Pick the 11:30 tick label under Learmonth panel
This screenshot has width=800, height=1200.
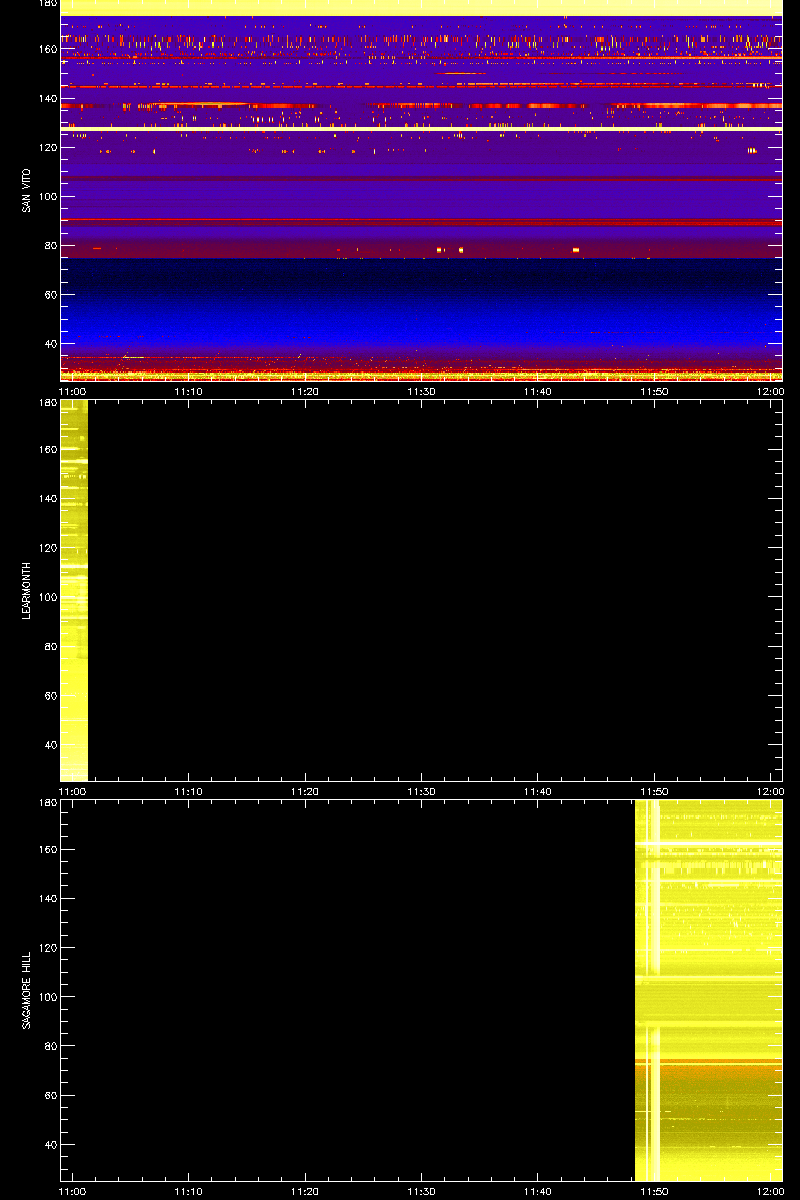[421, 791]
